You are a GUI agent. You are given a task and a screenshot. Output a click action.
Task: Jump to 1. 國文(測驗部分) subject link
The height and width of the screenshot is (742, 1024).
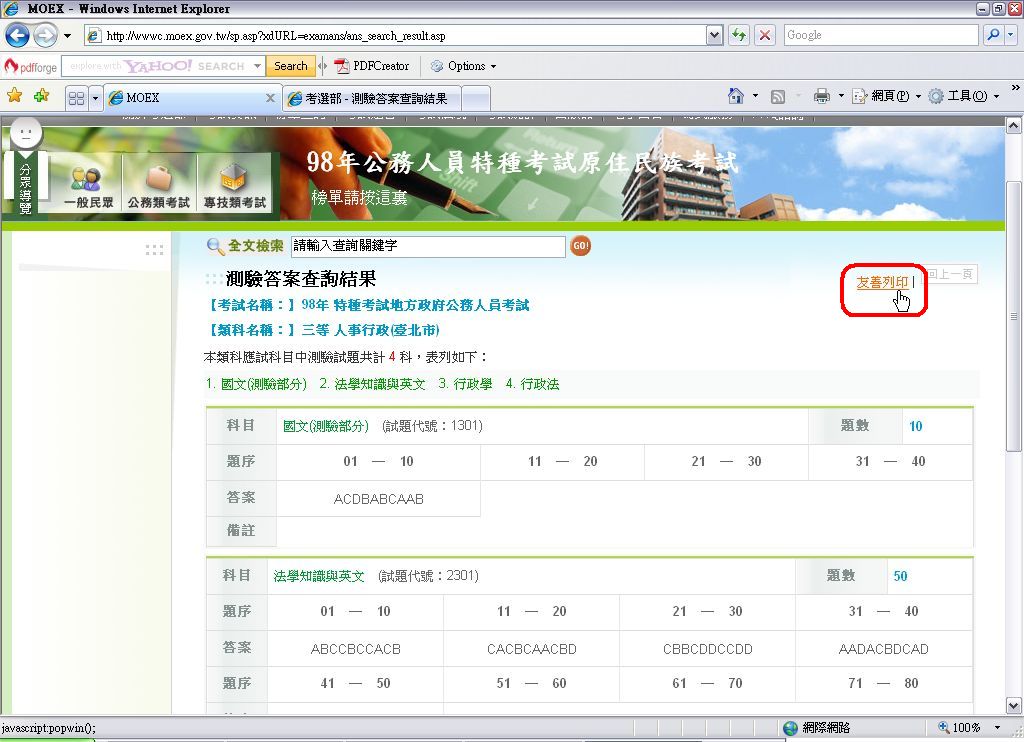click(256, 384)
